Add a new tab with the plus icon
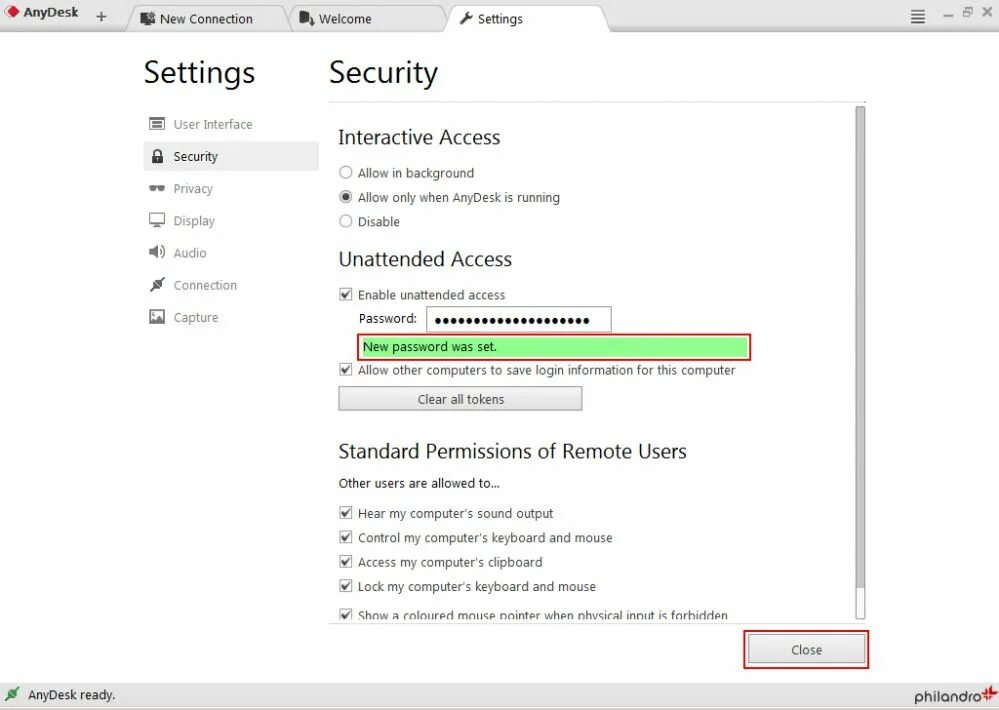Viewport: 999px width, 710px height. tap(101, 17)
